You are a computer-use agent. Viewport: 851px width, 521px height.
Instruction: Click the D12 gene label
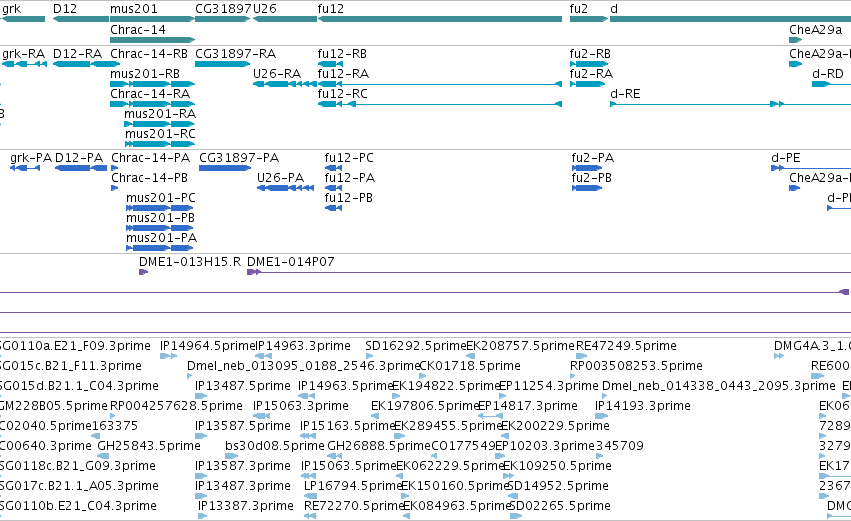tap(65, 9)
